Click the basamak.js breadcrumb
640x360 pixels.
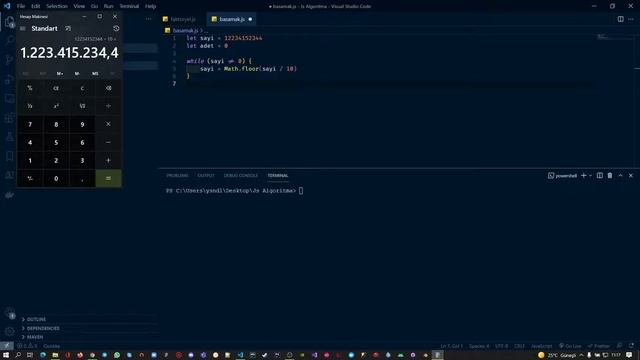185,30
